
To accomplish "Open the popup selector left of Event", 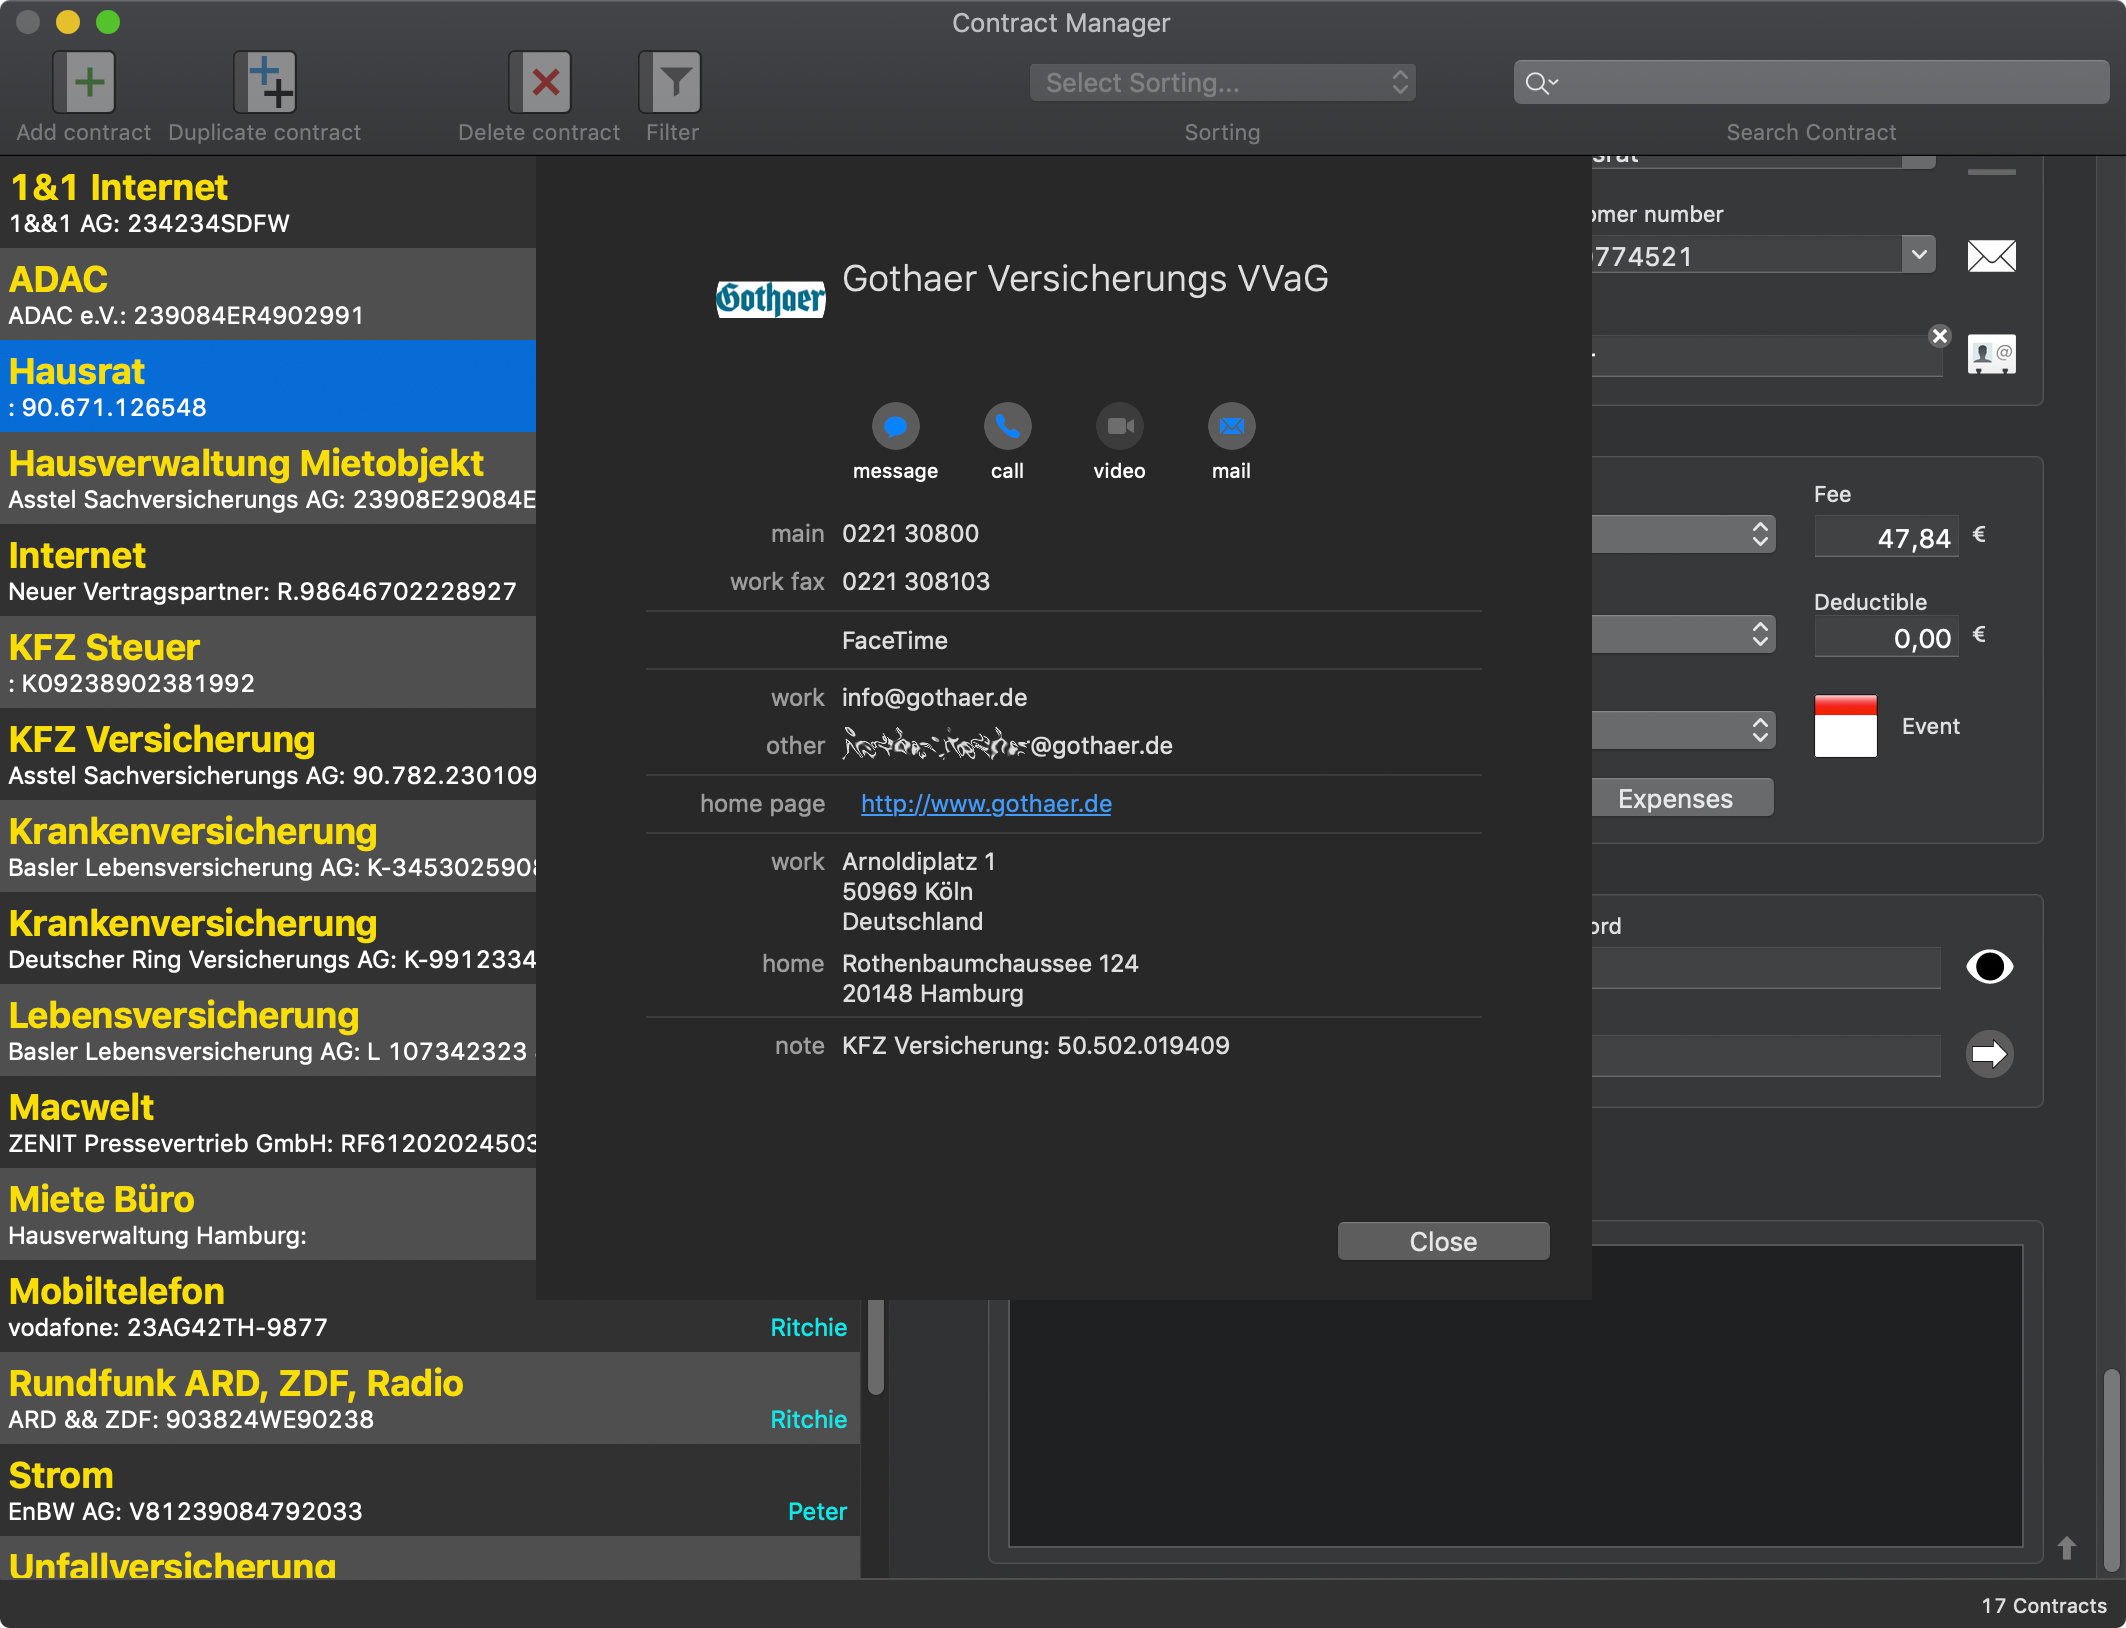I will (x=1684, y=730).
